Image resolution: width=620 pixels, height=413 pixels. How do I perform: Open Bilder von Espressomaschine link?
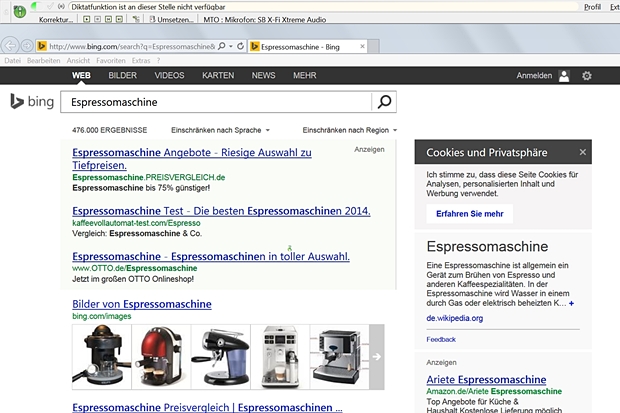[x=142, y=304]
